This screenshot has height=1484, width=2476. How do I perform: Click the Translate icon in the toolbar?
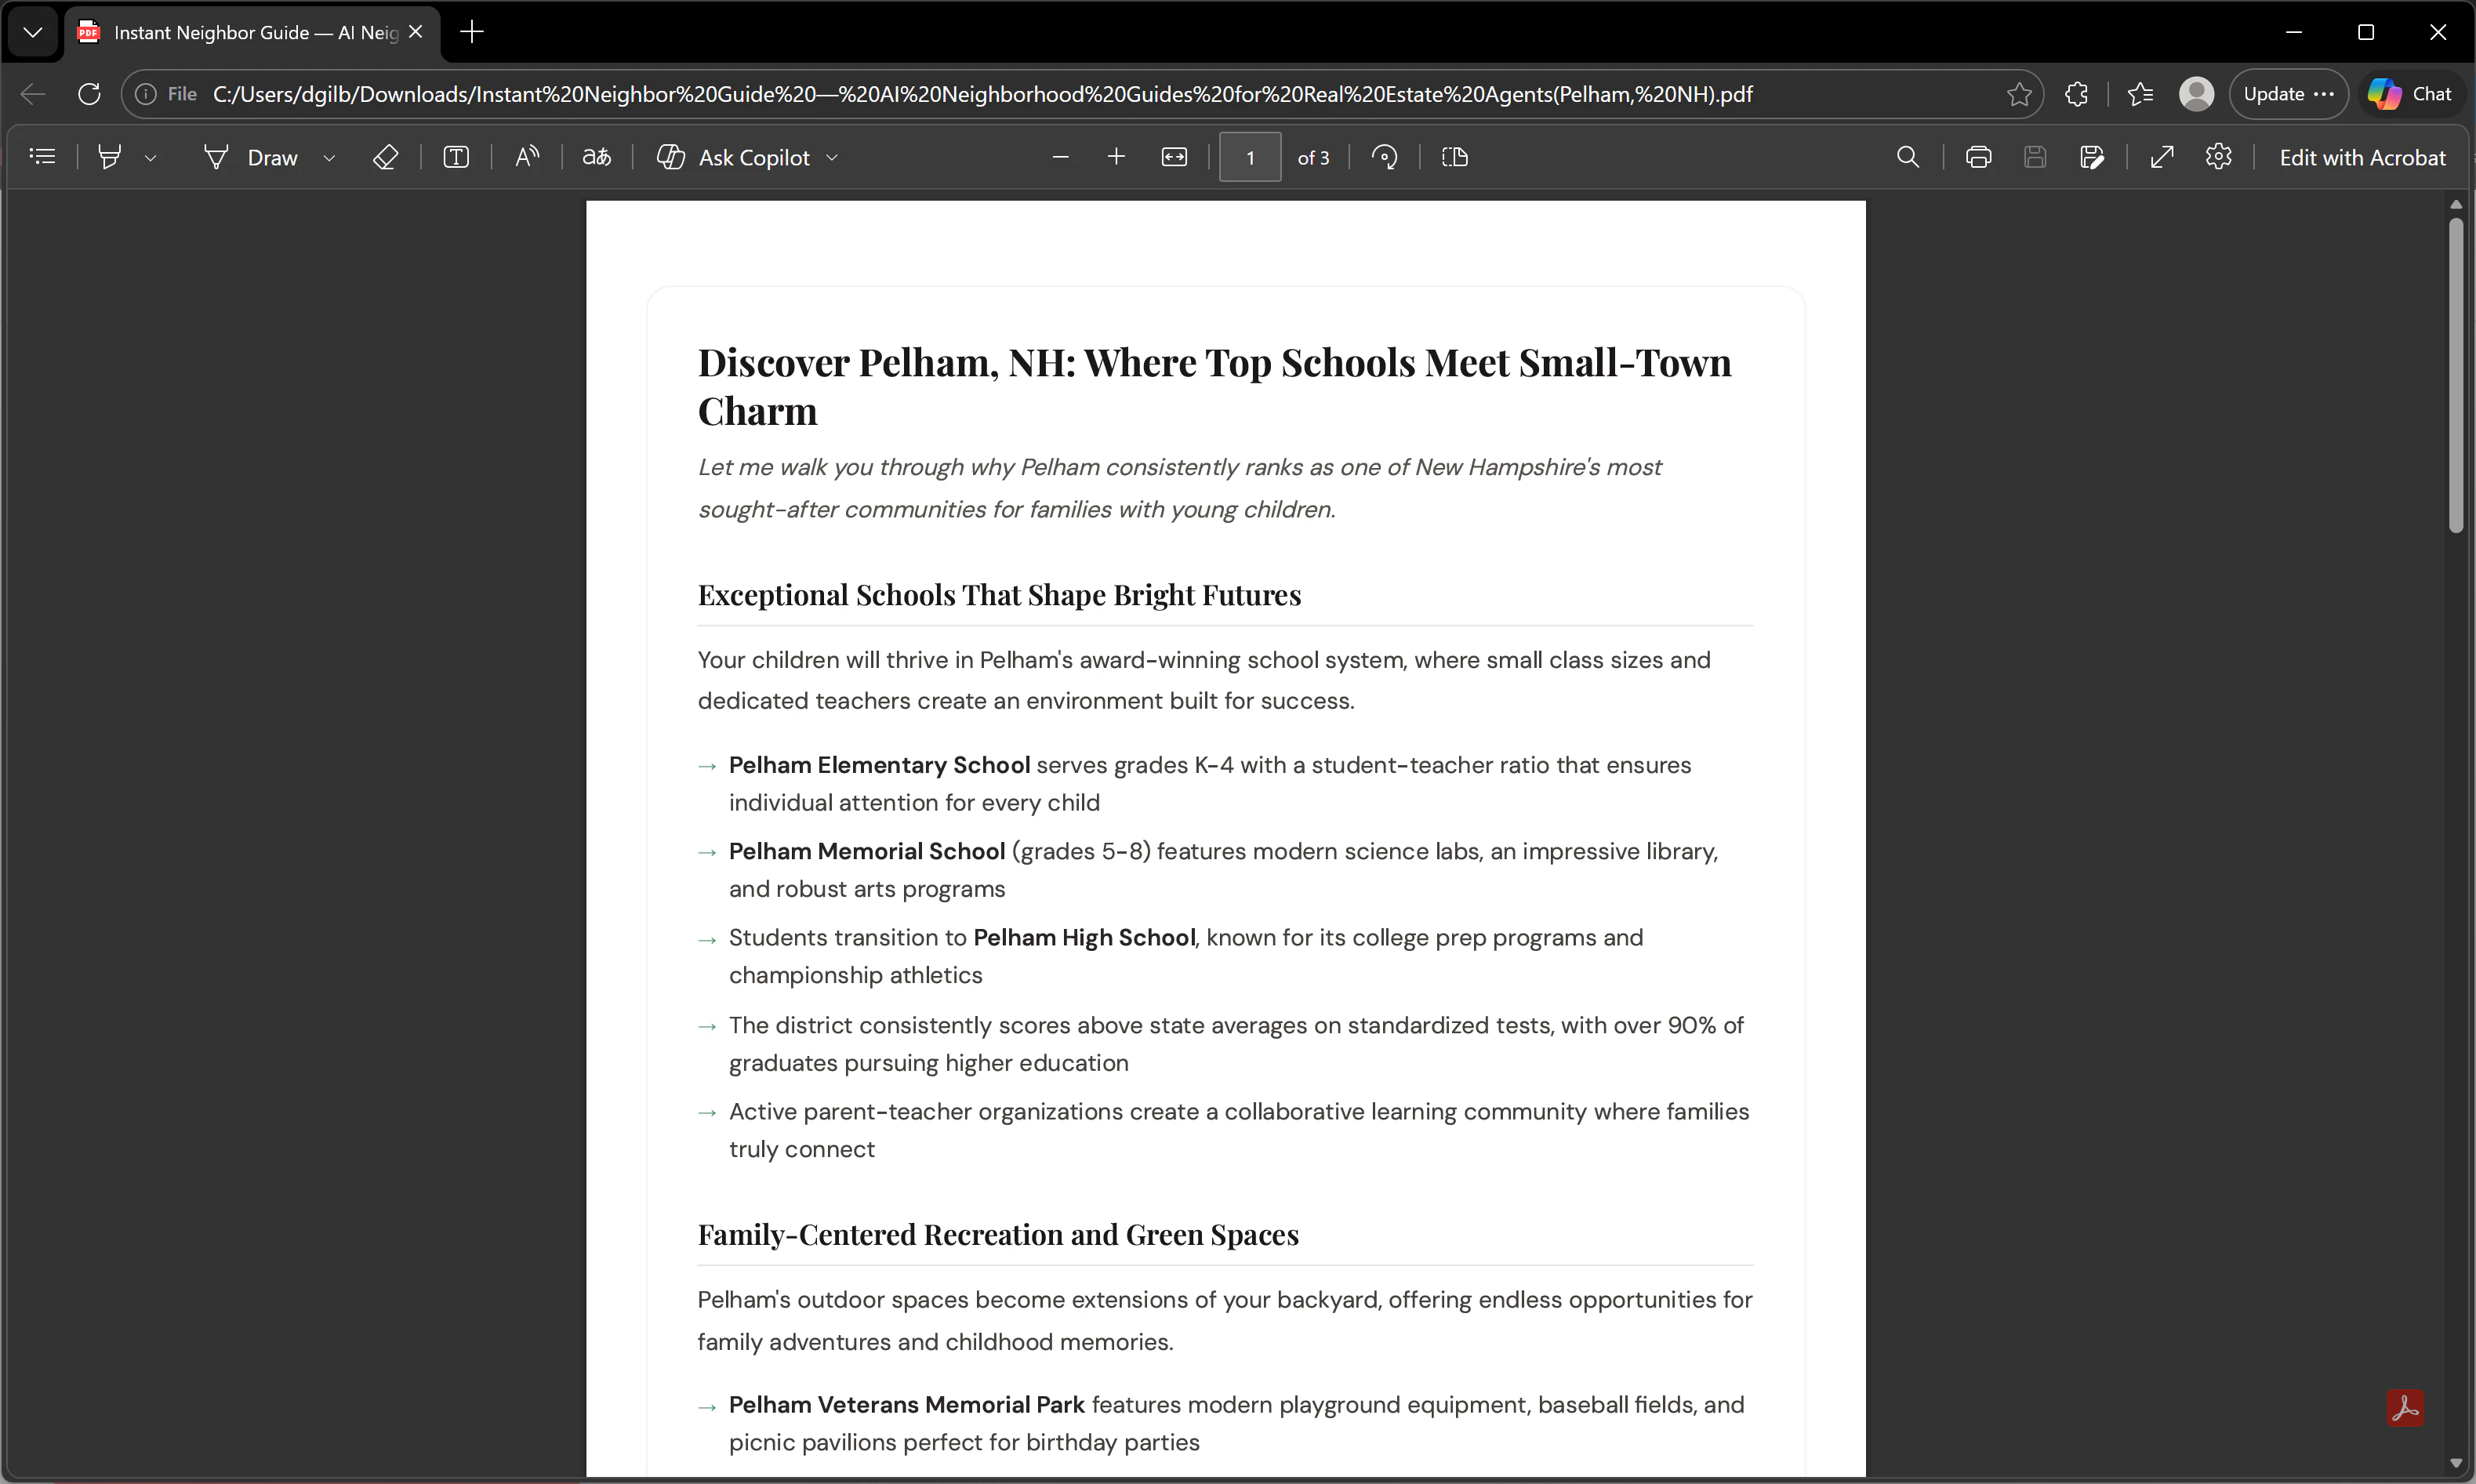[x=597, y=157]
